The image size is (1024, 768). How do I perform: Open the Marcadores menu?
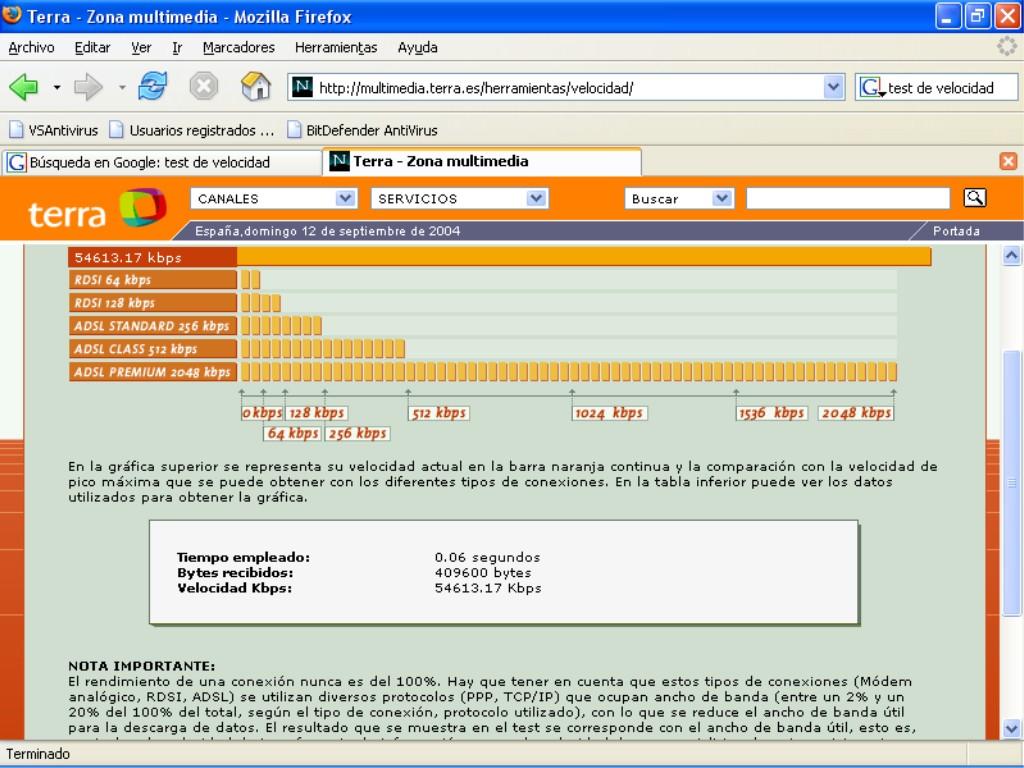(x=238, y=47)
